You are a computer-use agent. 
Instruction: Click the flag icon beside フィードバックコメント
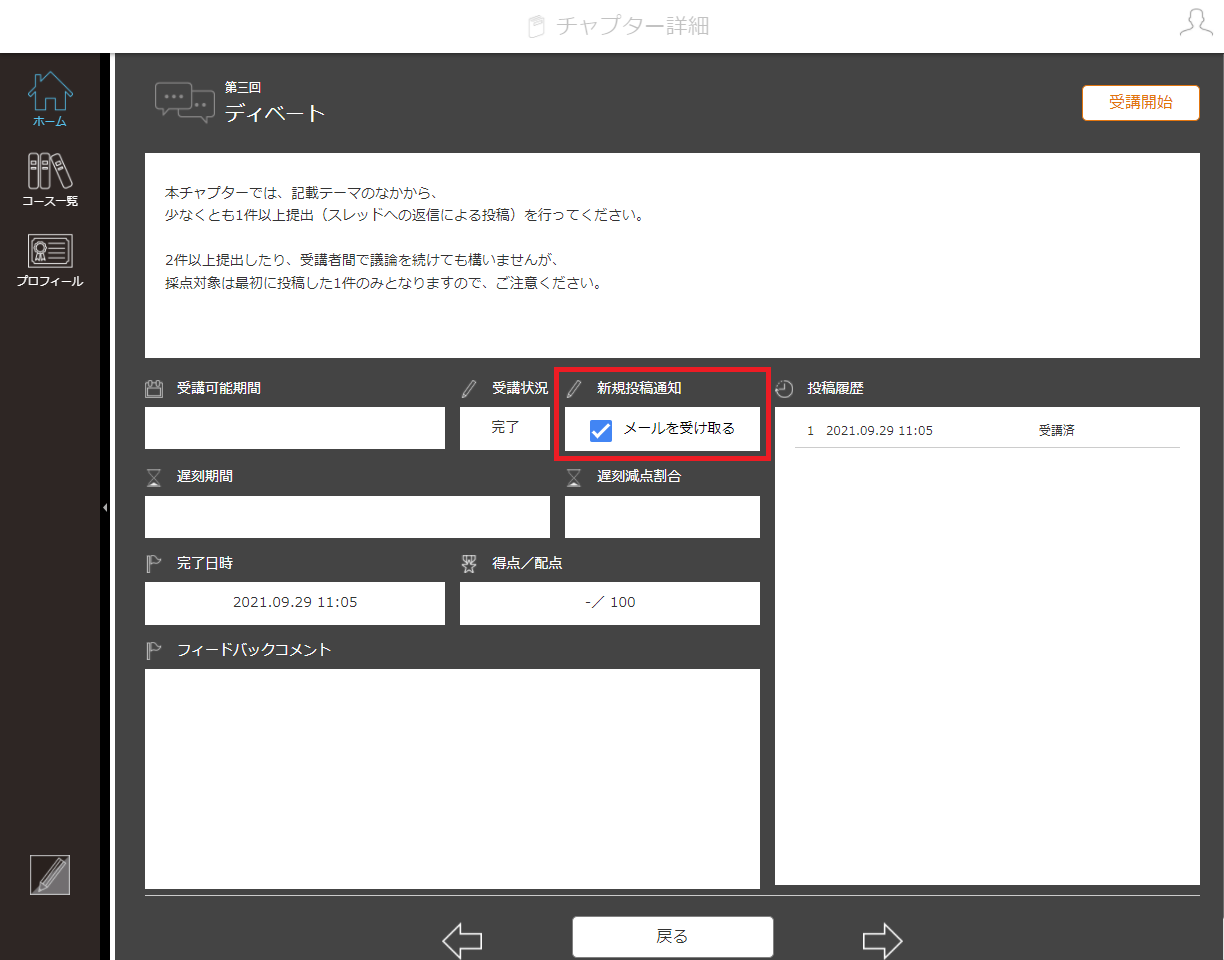(154, 651)
